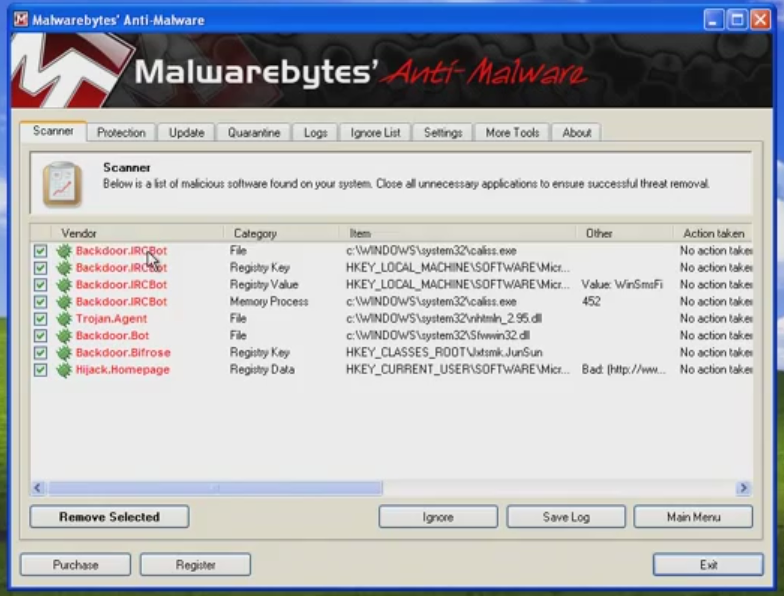Click the bug icon in the Backdoor.IRCBot Registry Key row

tap(64, 268)
